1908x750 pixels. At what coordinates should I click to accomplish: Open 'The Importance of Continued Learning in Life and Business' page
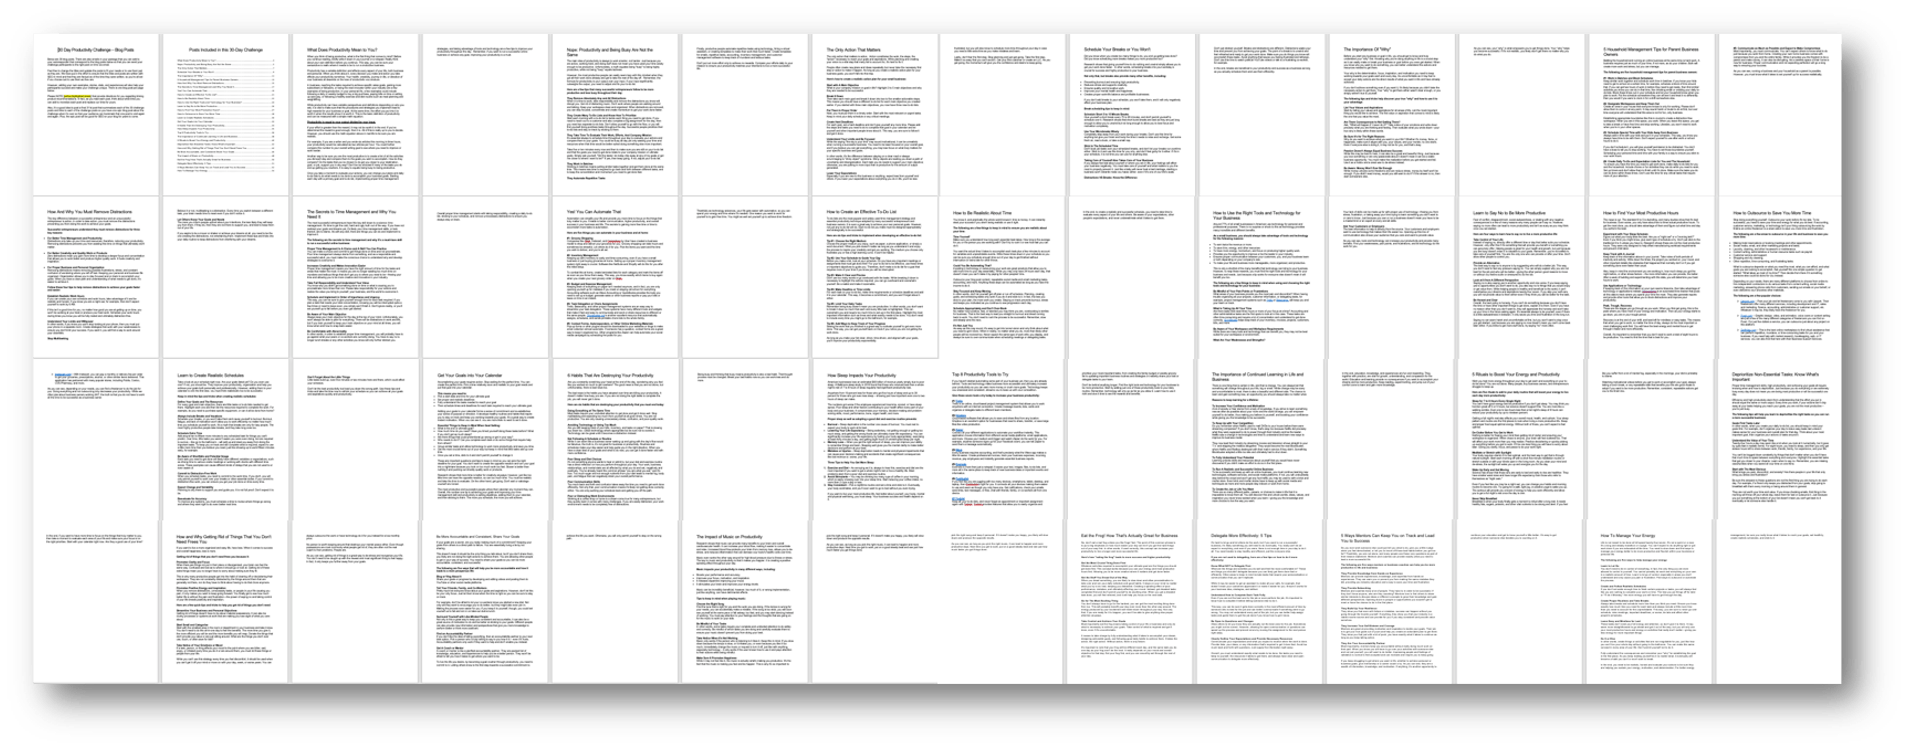tap(1260, 440)
